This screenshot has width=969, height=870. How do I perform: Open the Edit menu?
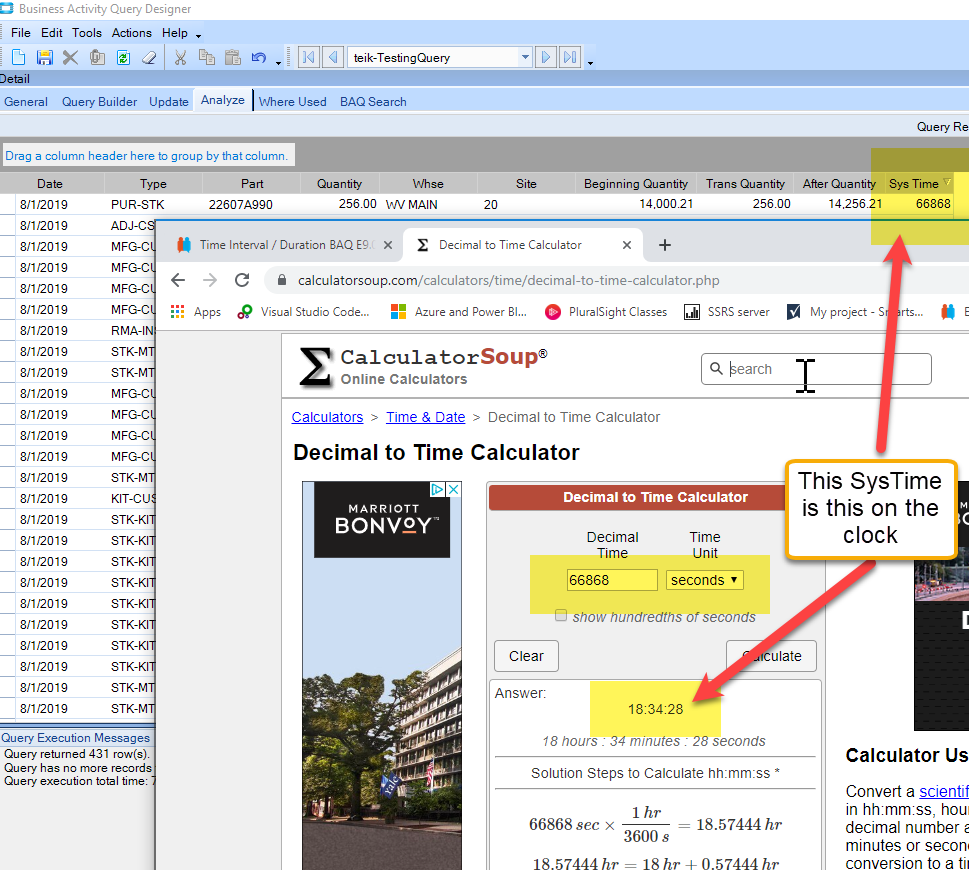click(52, 33)
